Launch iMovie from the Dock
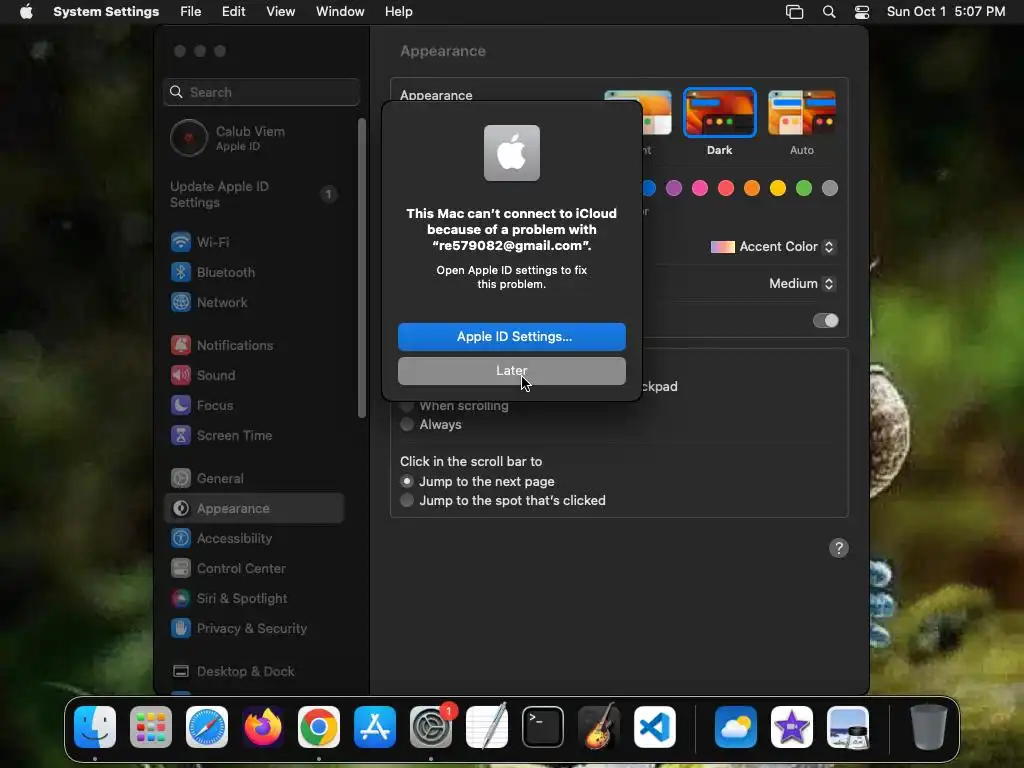This screenshot has height=768, width=1024. click(x=792, y=727)
